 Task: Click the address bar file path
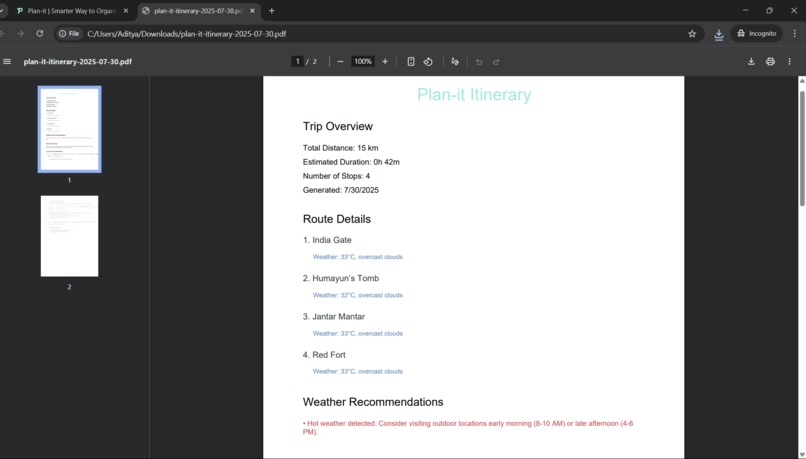pos(187,34)
